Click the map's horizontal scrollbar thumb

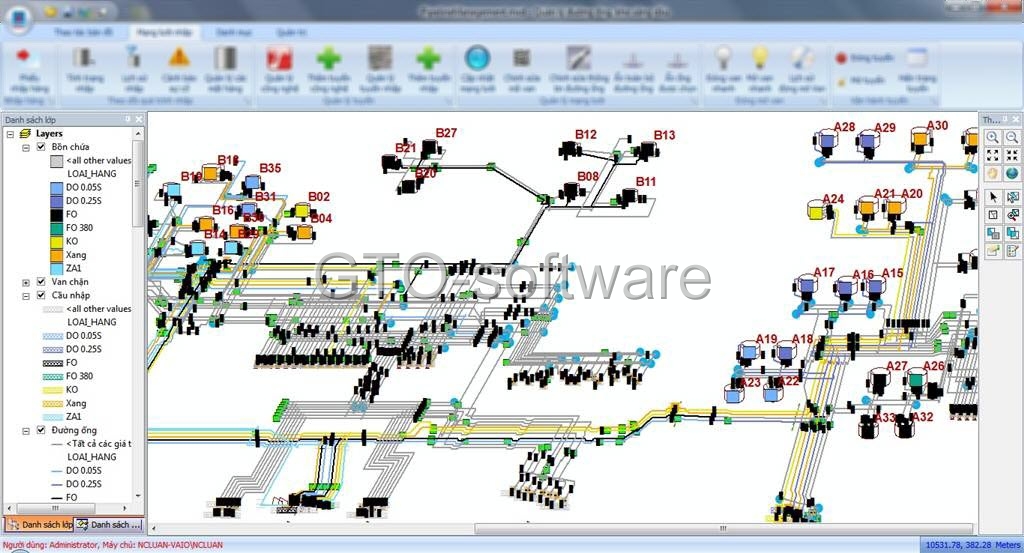723,528
